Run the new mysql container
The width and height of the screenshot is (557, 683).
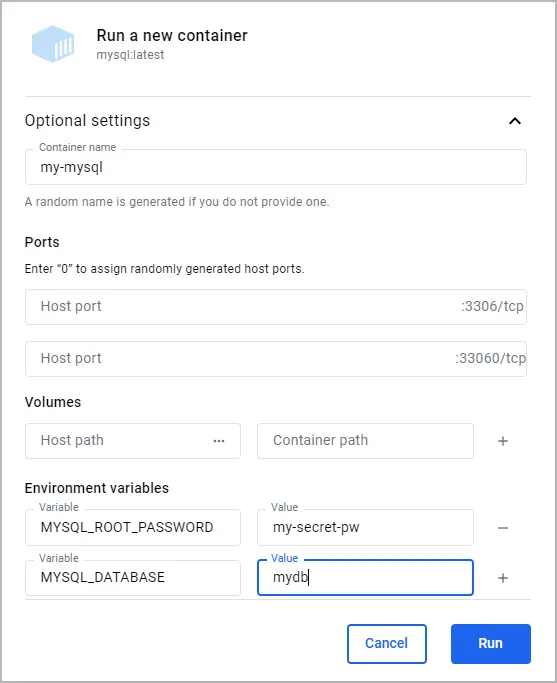[x=490, y=643]
